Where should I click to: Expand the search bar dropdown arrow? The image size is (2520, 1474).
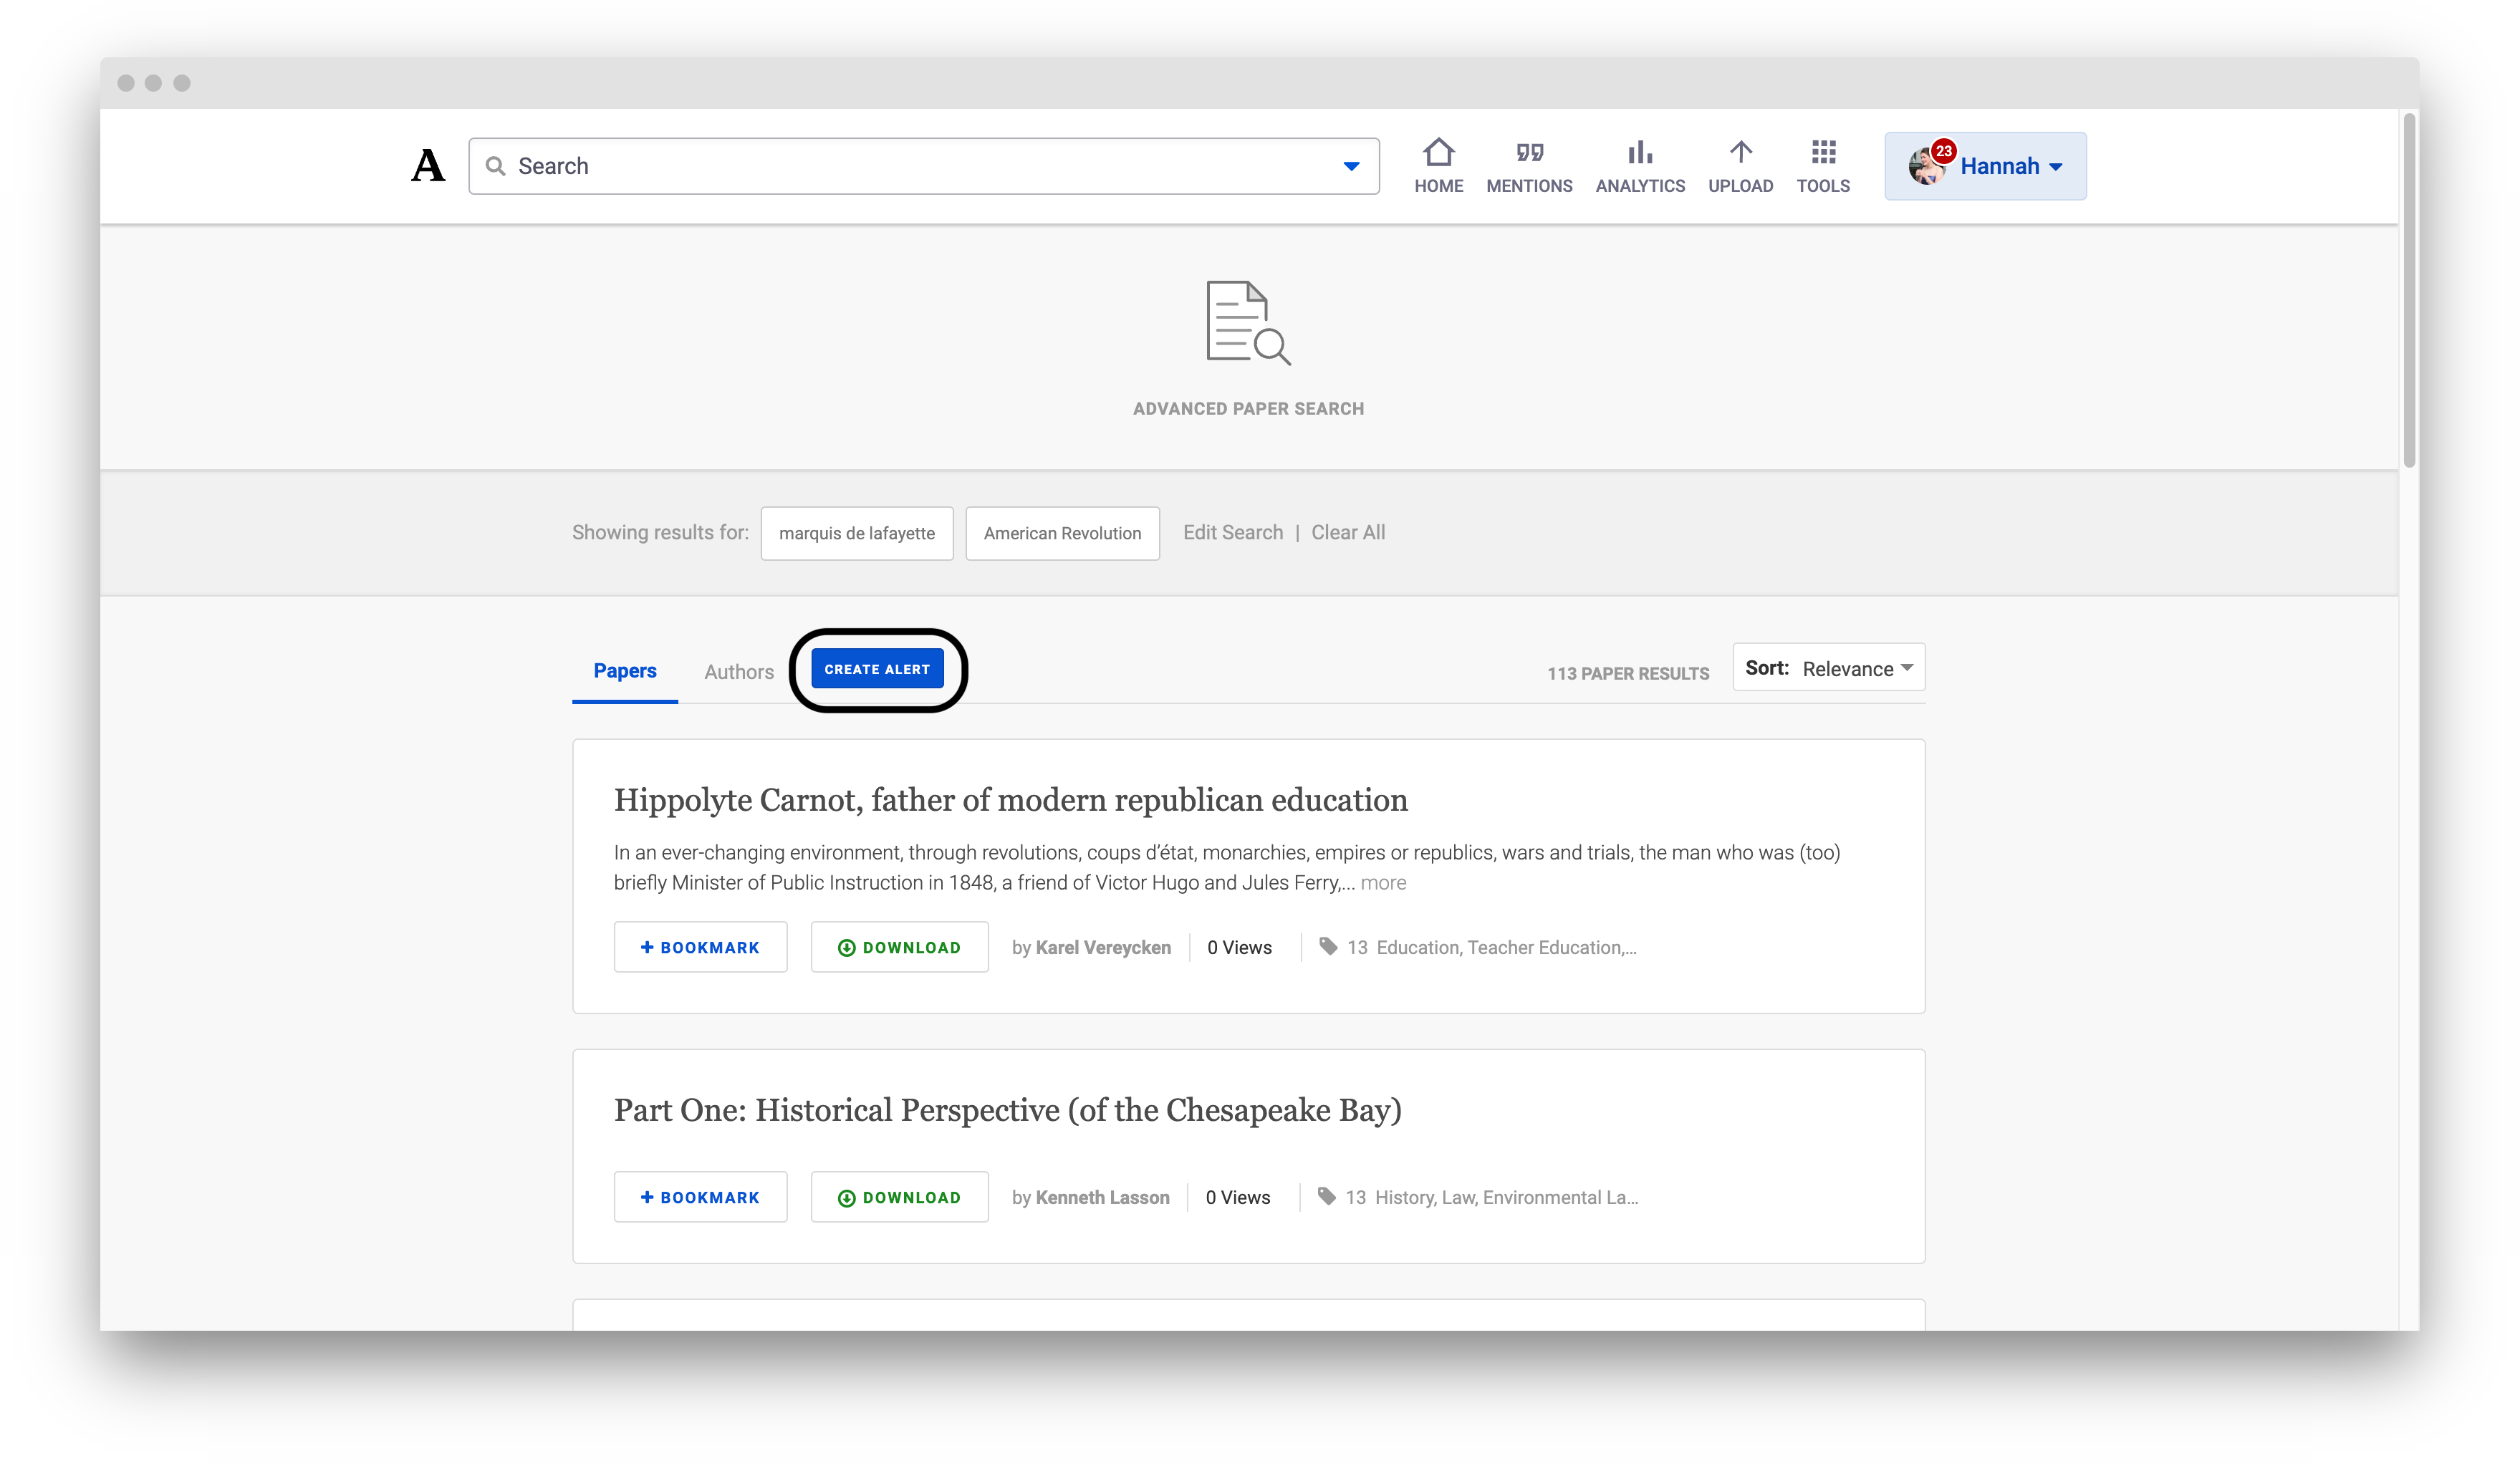(1349, 166)
